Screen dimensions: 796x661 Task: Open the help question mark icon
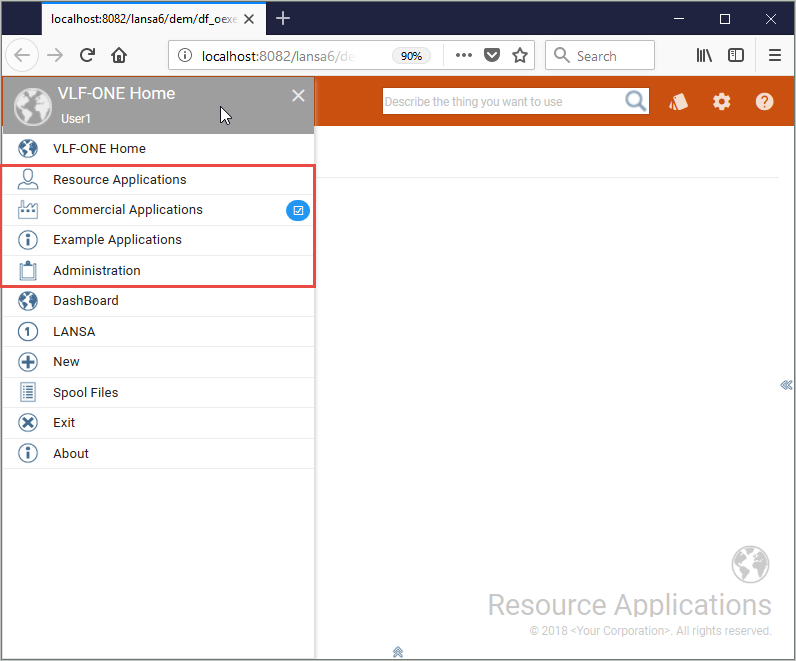(x=764, y=102)
